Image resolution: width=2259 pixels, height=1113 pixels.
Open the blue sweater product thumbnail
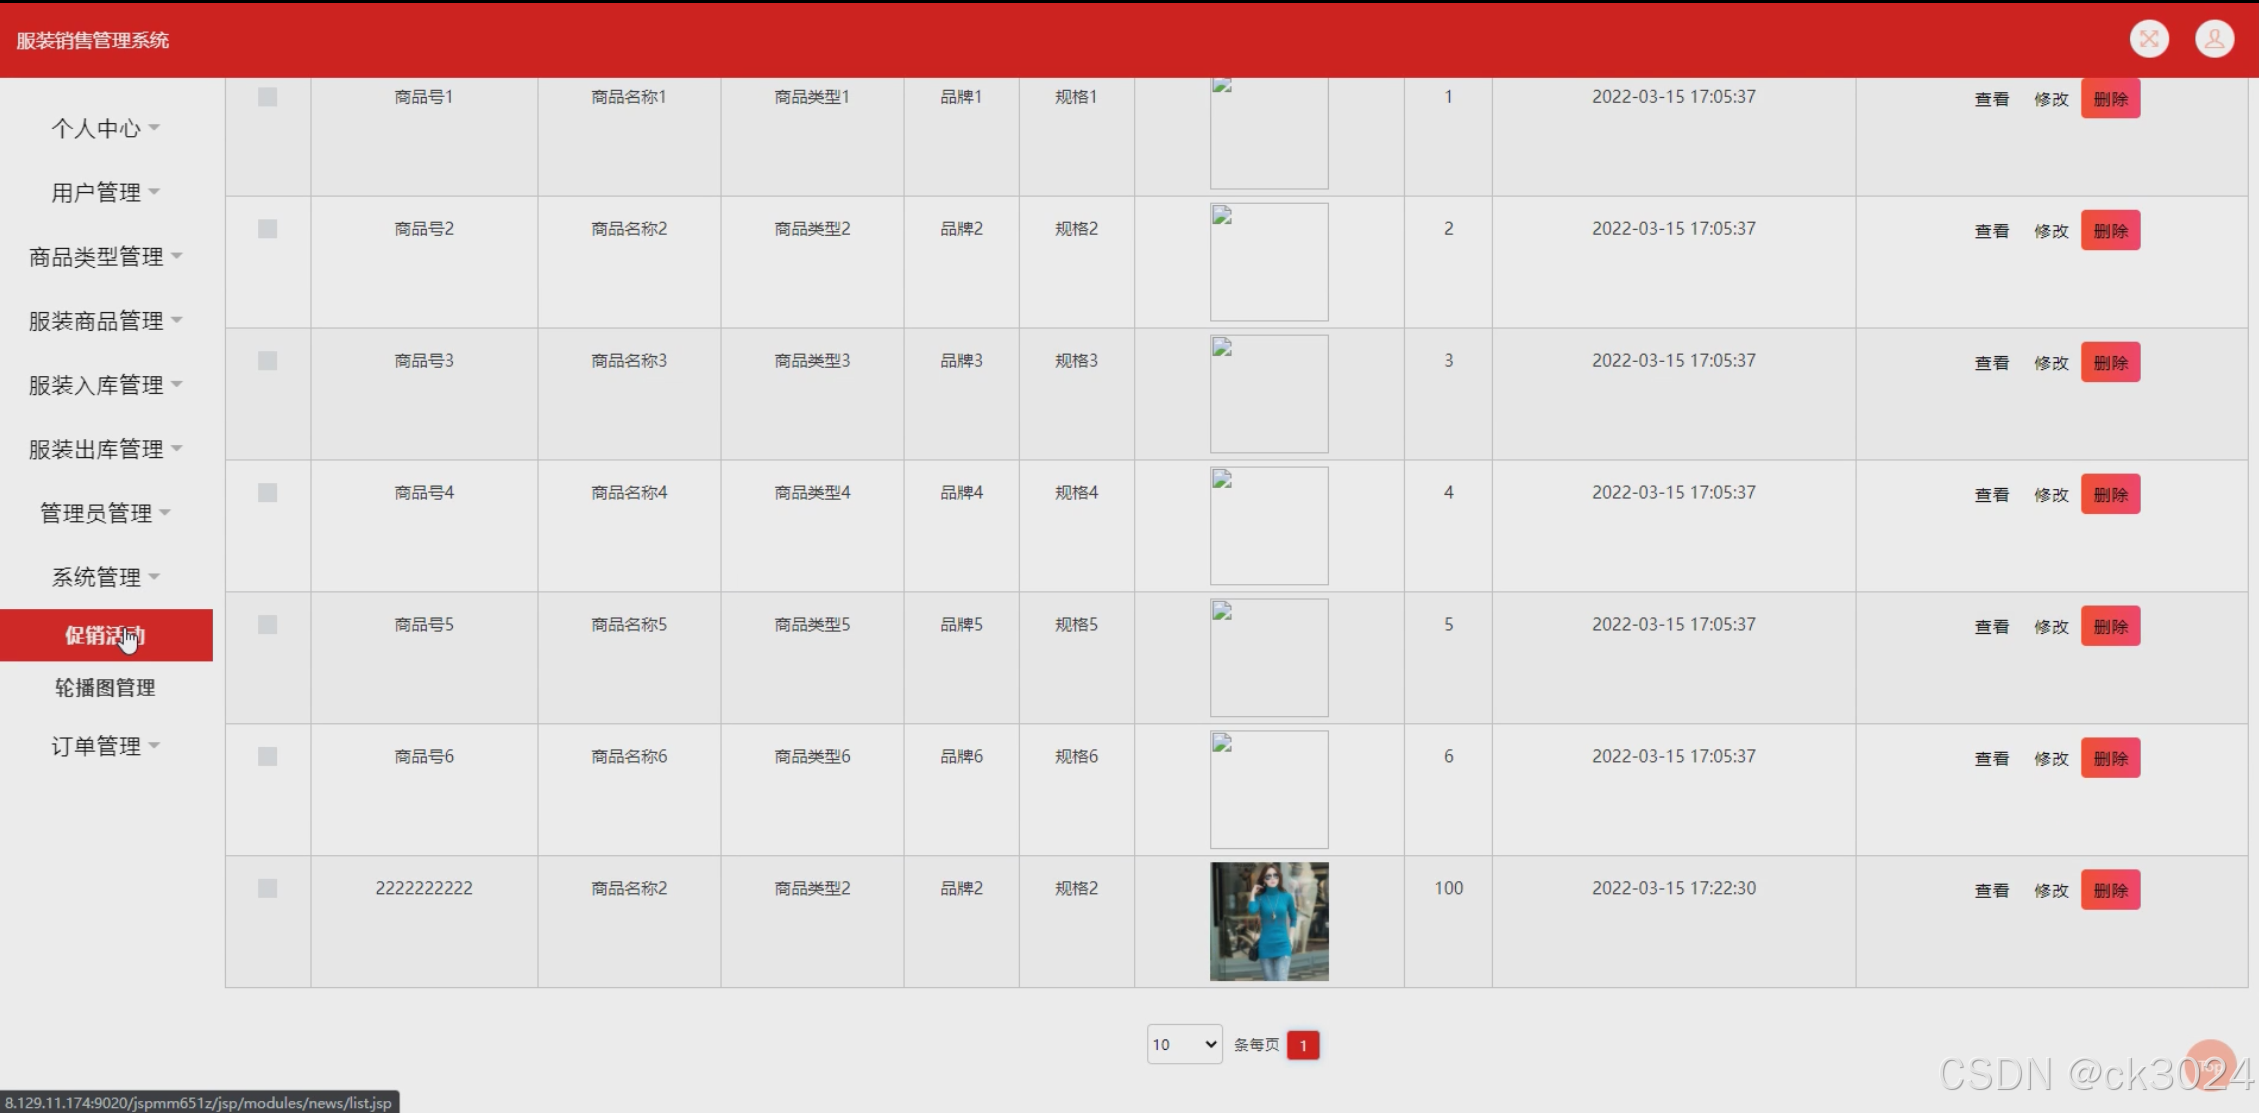(x=1269, y=921)
